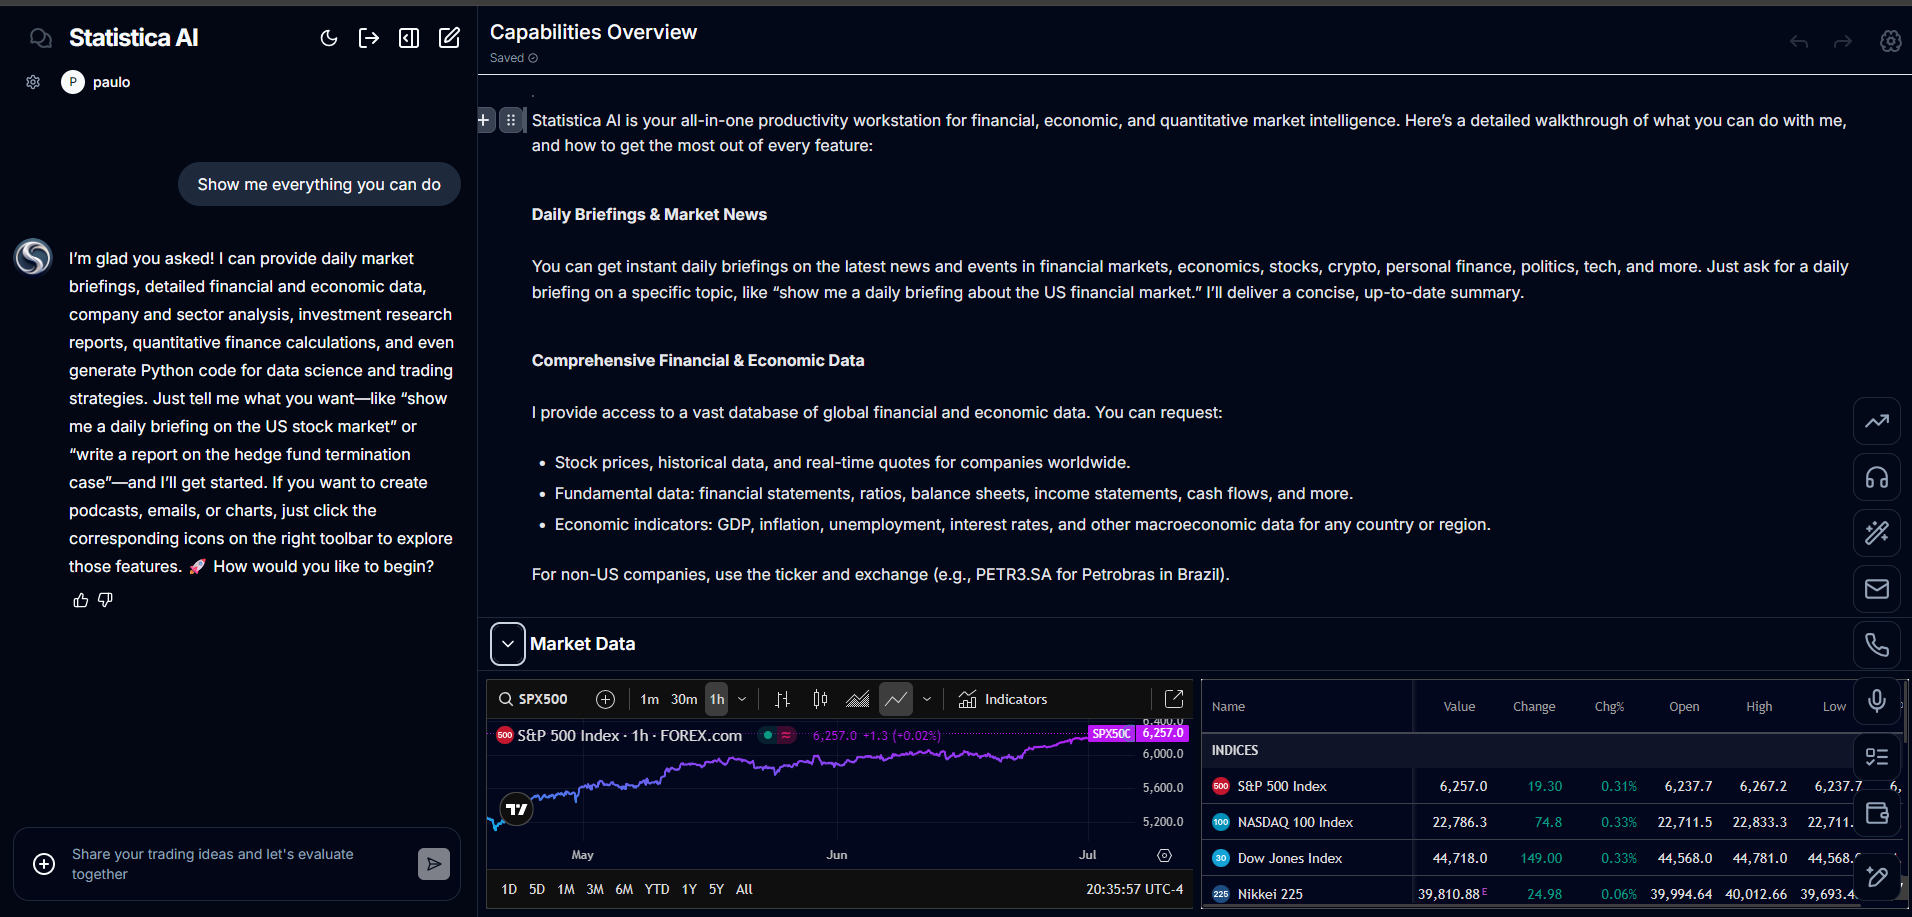1912x917 pixels.
Task: Open document settings gear at top right
Action: click(x=1890, y=41)
